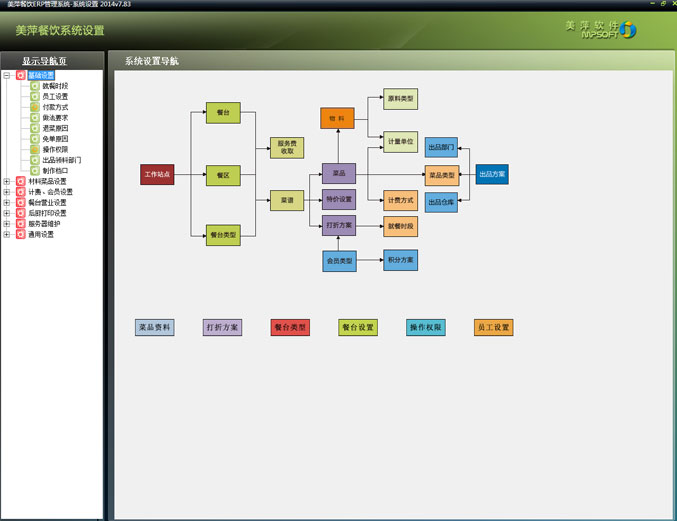Click the red 餐台类型 shortcut button

tap(290, 327)
